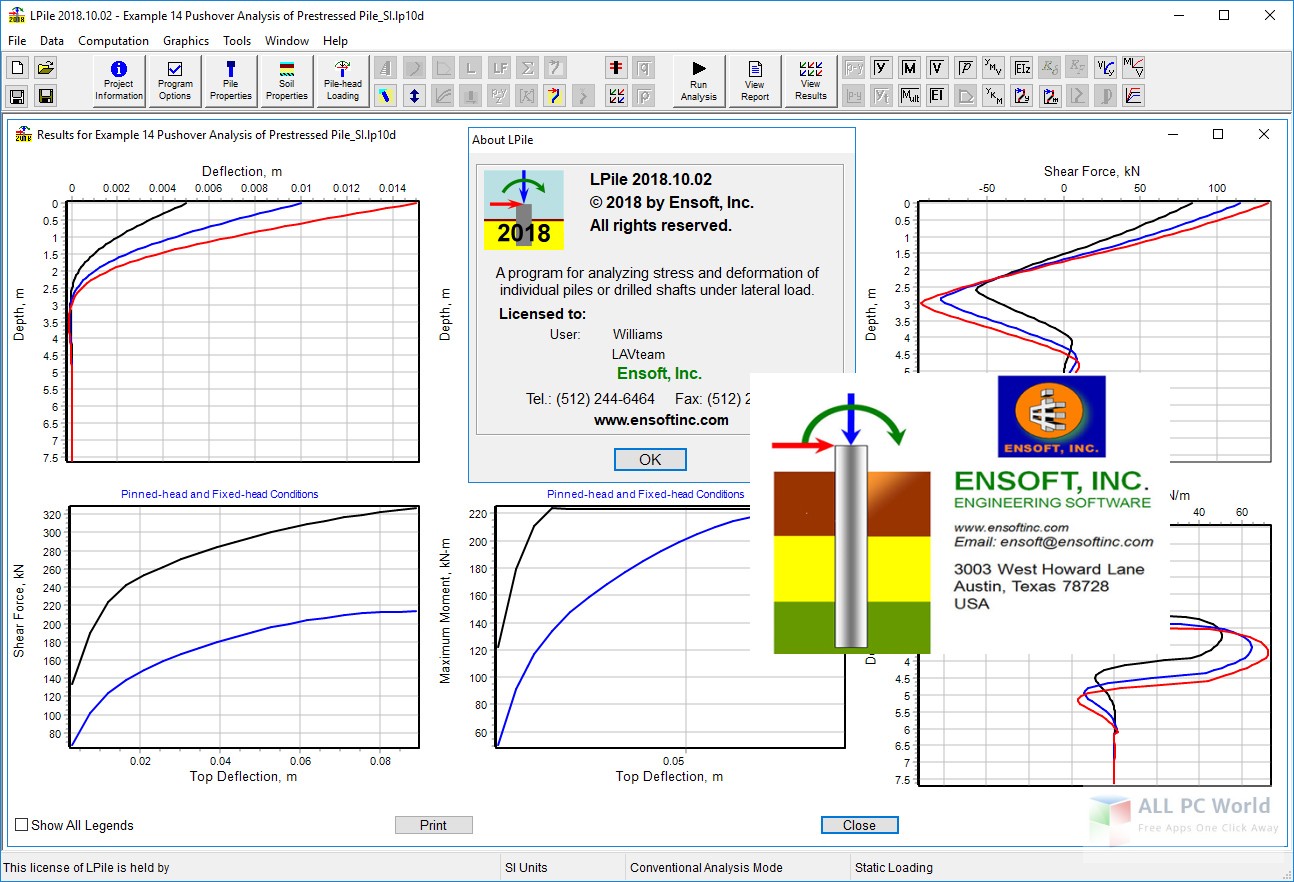
Task: Click the Open file folder icon
Action: point(45,68)
